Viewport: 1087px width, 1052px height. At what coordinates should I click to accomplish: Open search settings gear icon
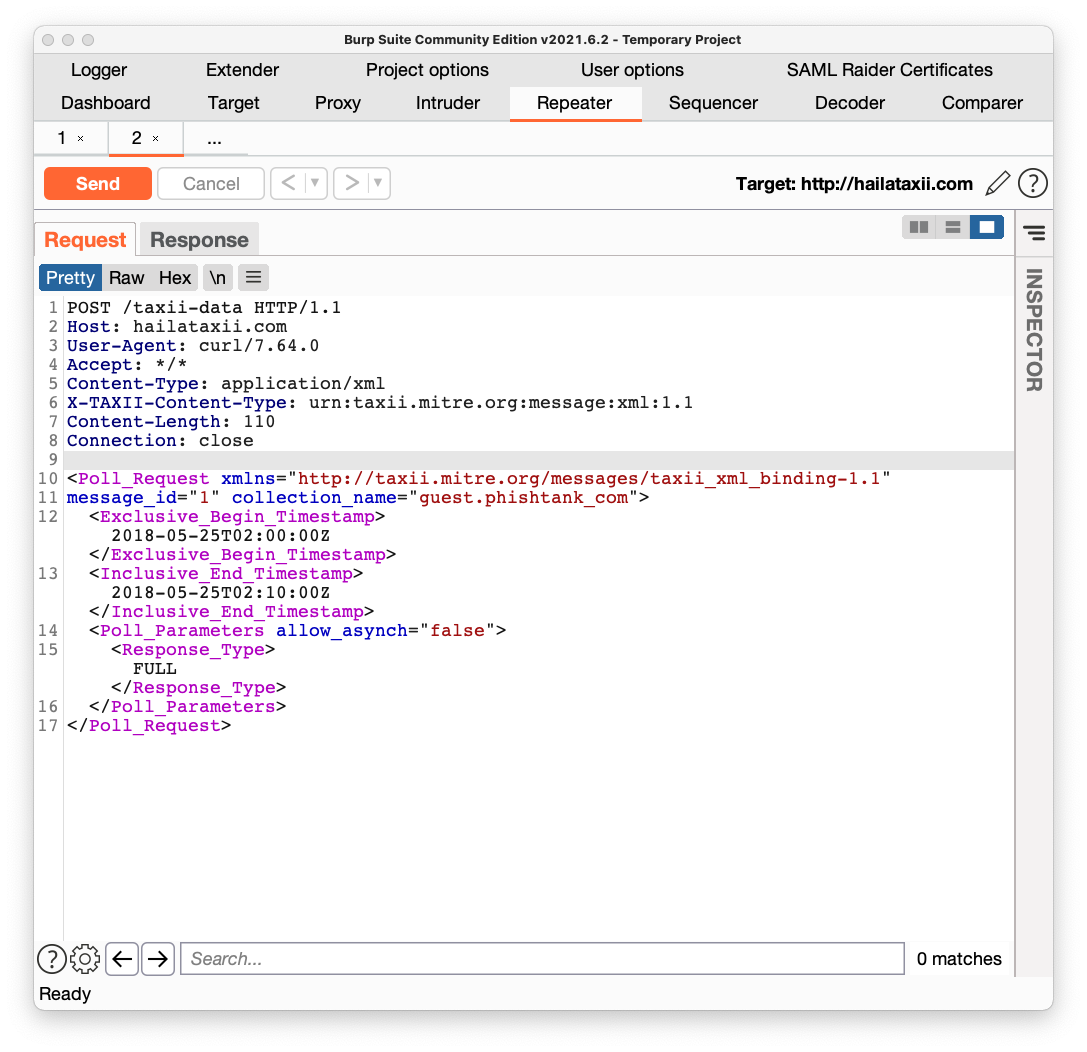click(85, 959)
